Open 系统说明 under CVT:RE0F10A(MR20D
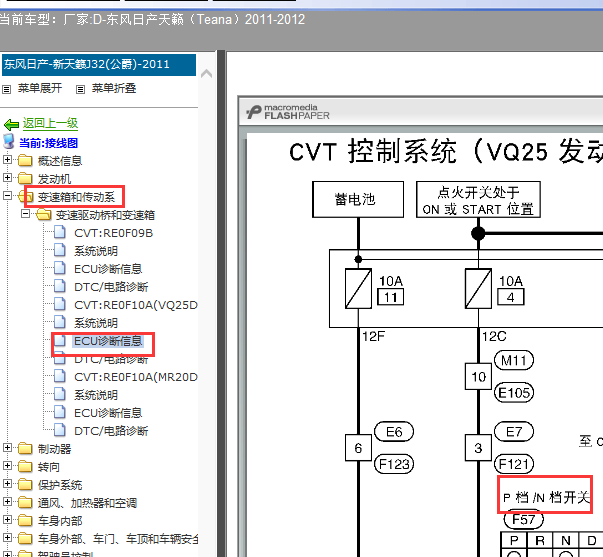603x557 pixels. pos(96,395)
